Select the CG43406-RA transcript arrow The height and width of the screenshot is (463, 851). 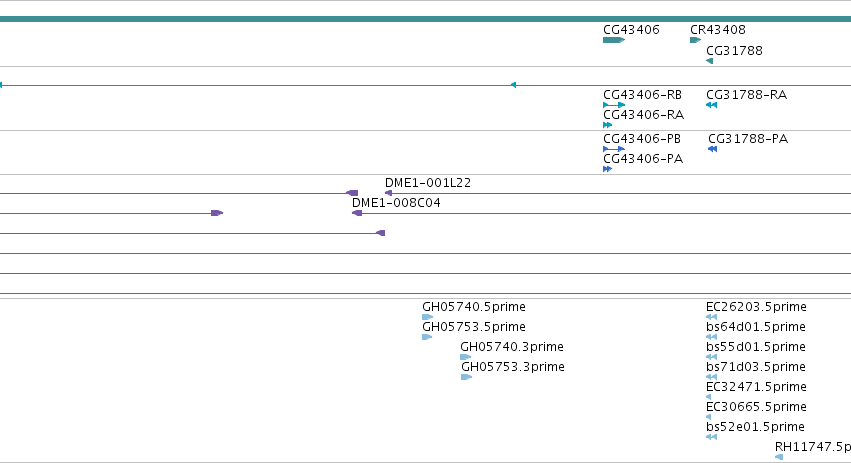pyautogui.click(x=607, y=125)
